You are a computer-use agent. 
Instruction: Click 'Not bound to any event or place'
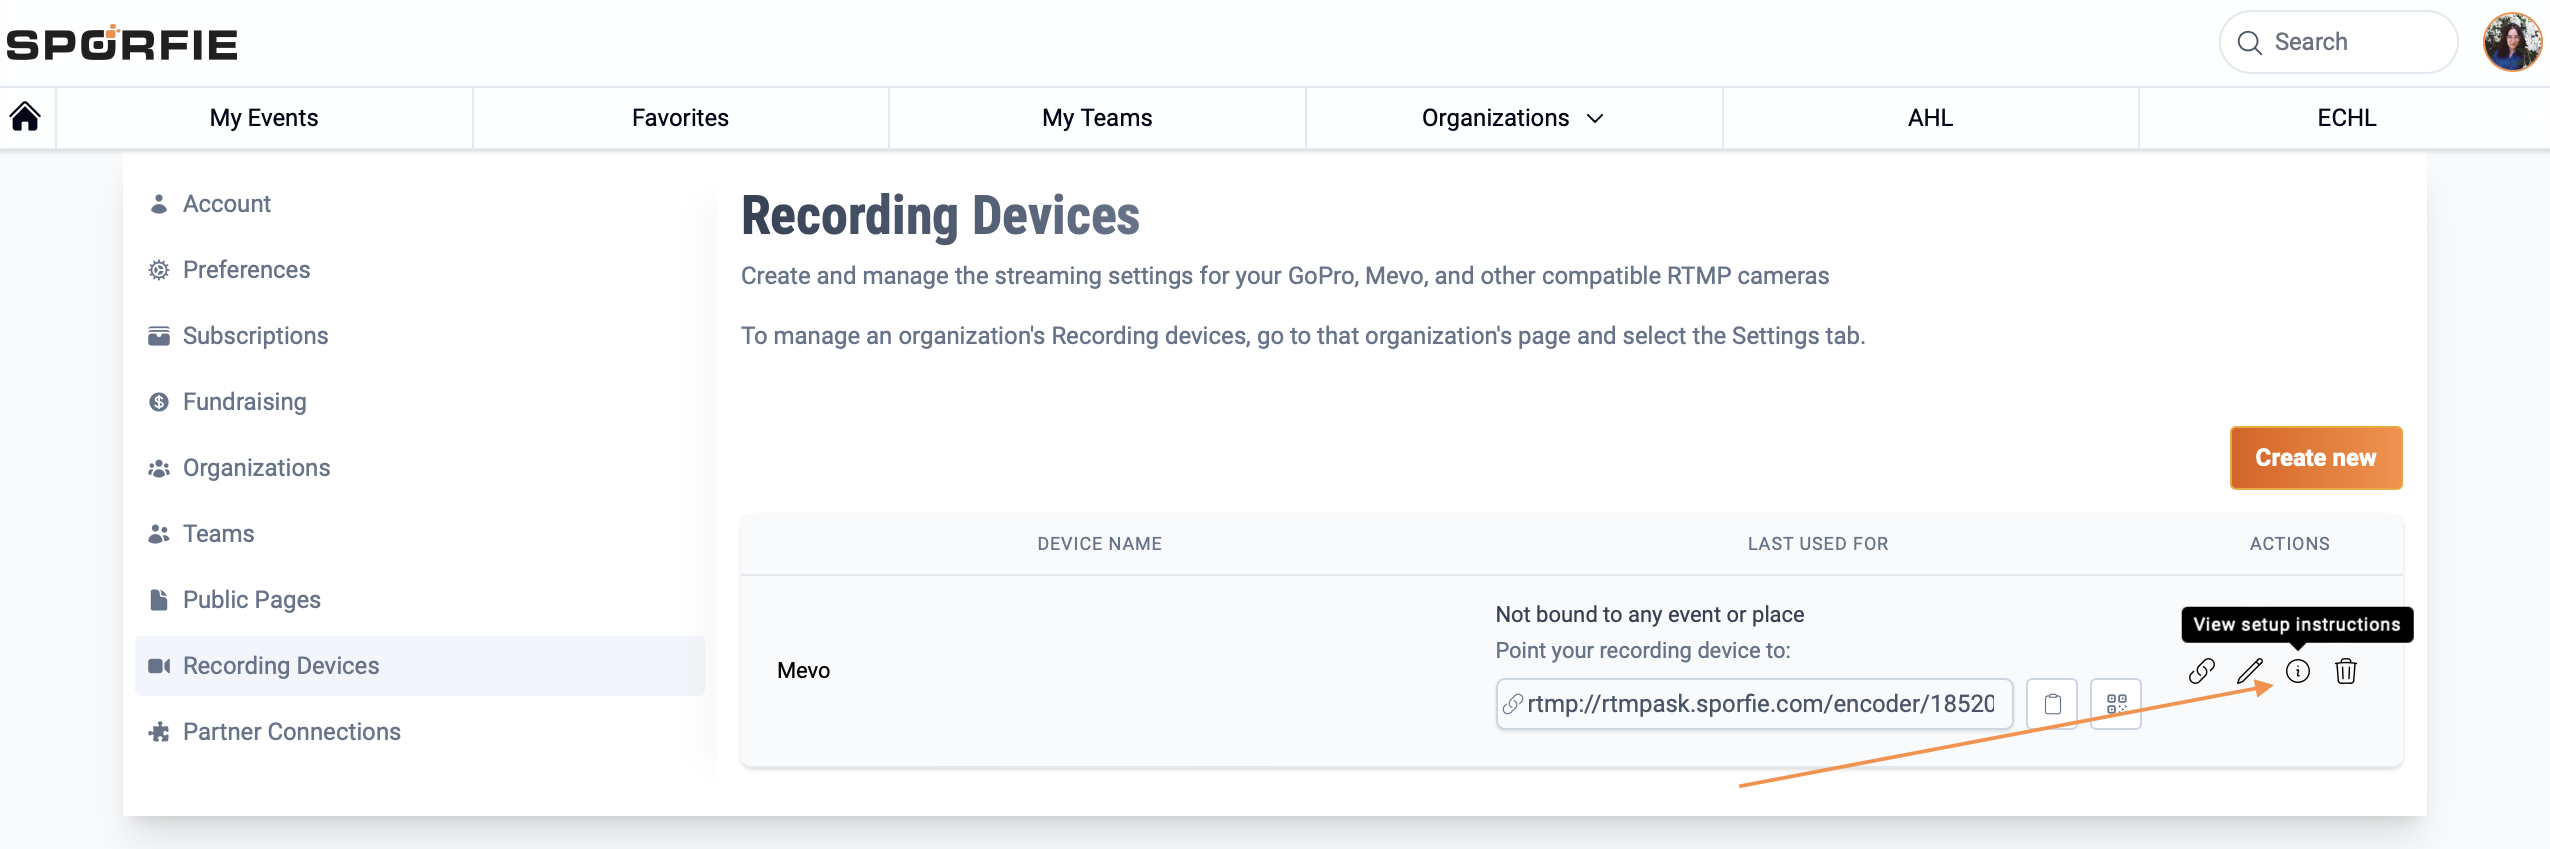point(1650,614)
